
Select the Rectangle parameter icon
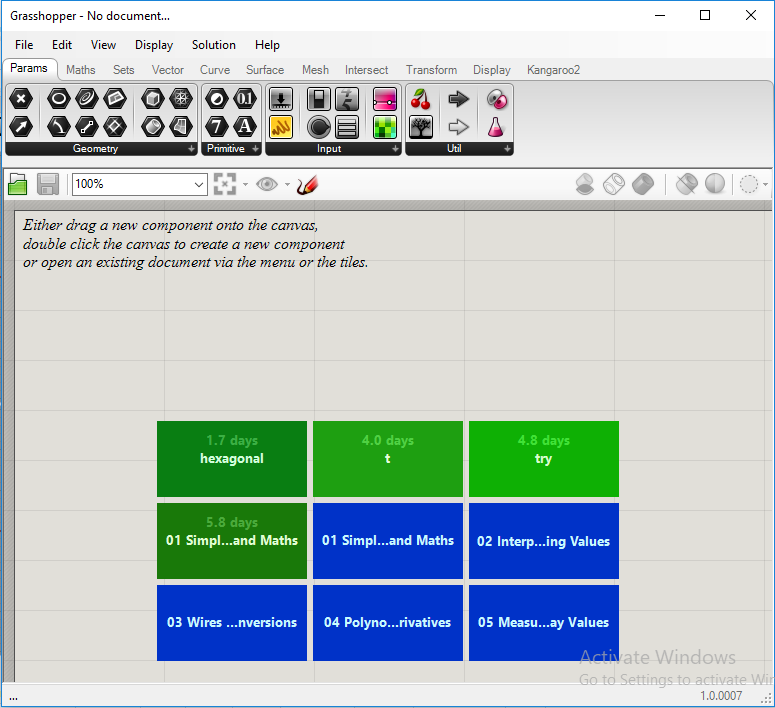coord(115,99)
